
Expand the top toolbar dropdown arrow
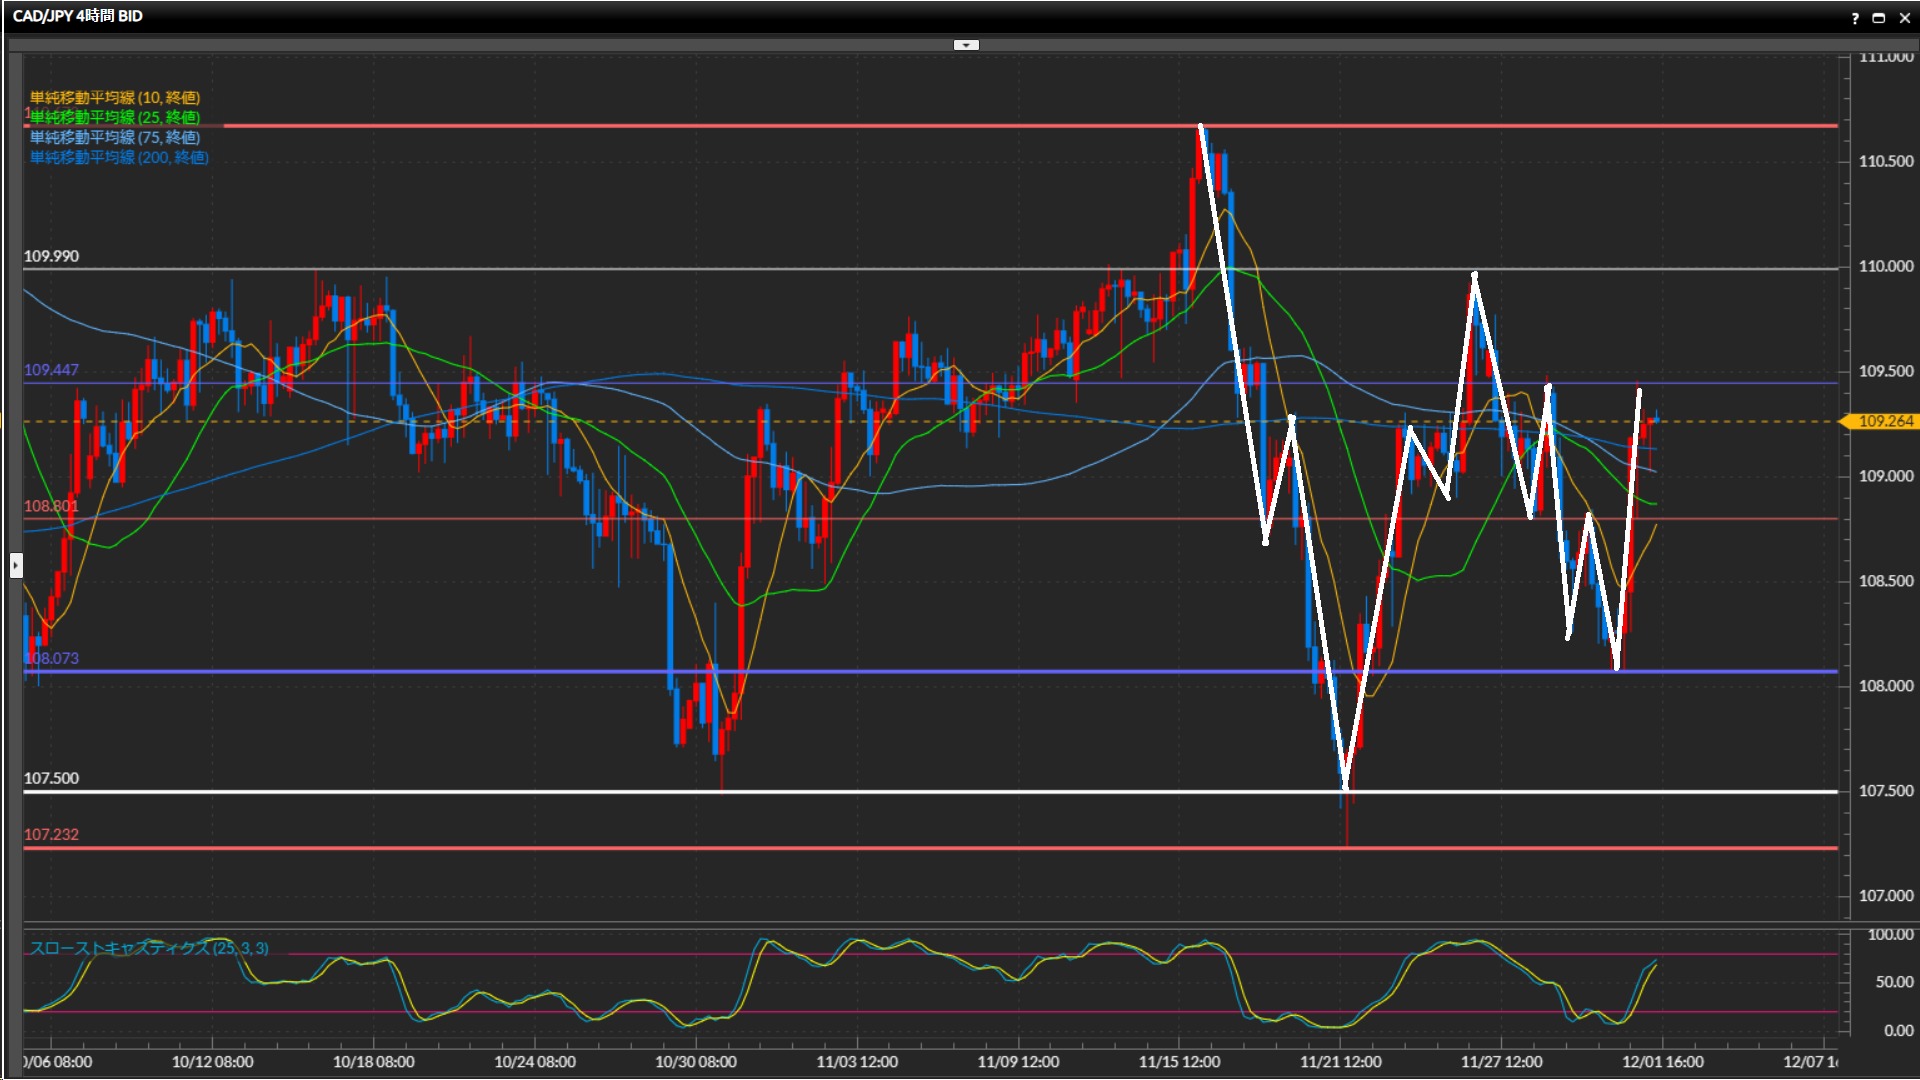point(966,45)
